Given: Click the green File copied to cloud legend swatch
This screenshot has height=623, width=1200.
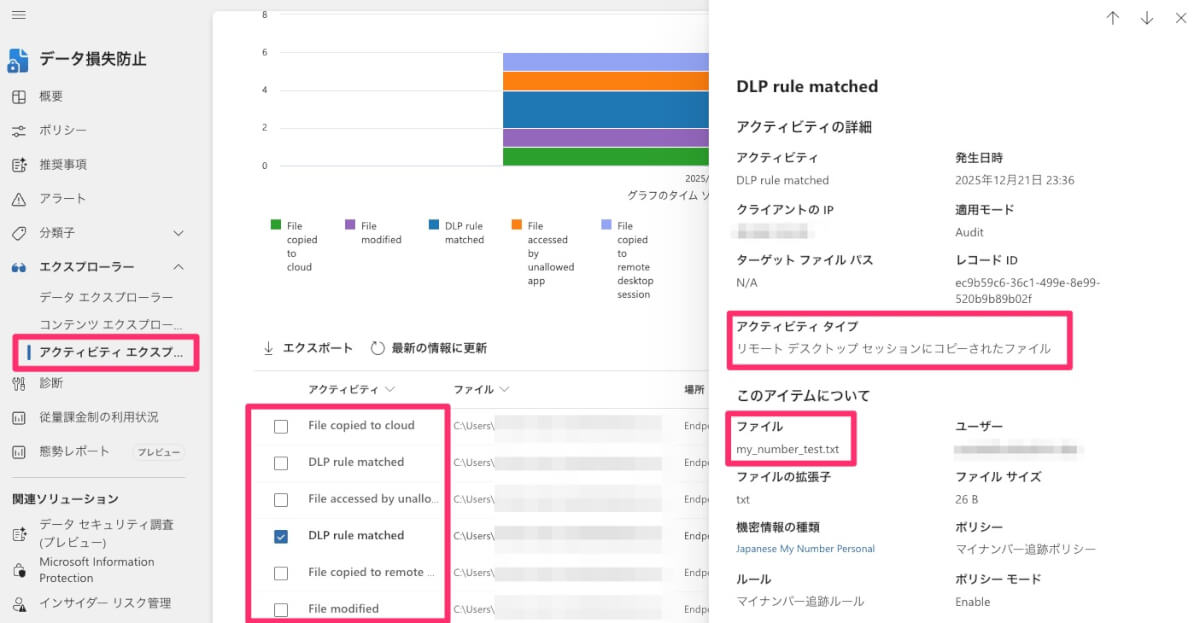Looking at the screenshot, I should (276, 226).
